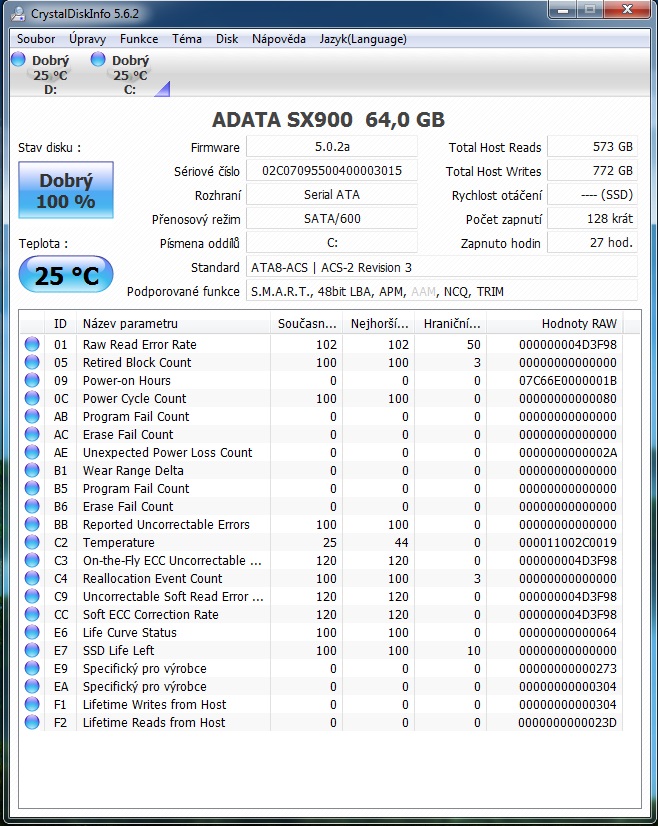Click the ADATA SX900 64,0 GB title
Screen dimensions: 658x826
[x=328, y=120]
